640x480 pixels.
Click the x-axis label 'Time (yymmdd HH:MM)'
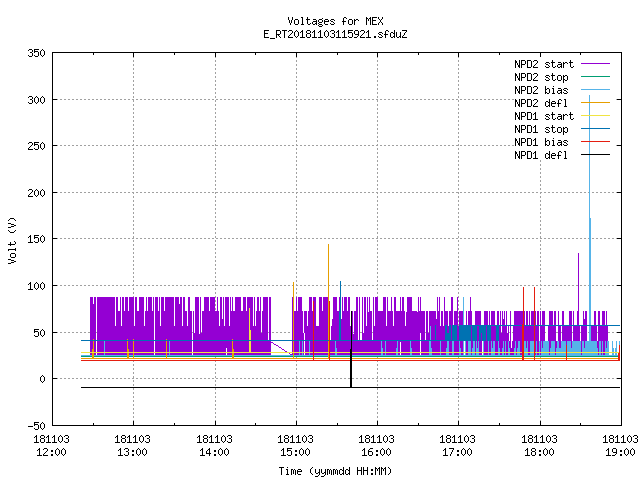(335, 471)
